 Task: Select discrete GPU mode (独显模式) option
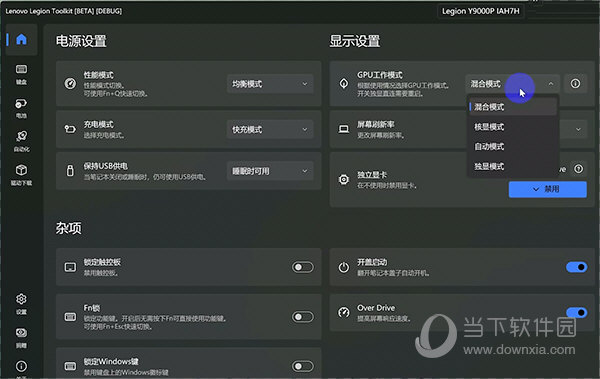(512, 166)
